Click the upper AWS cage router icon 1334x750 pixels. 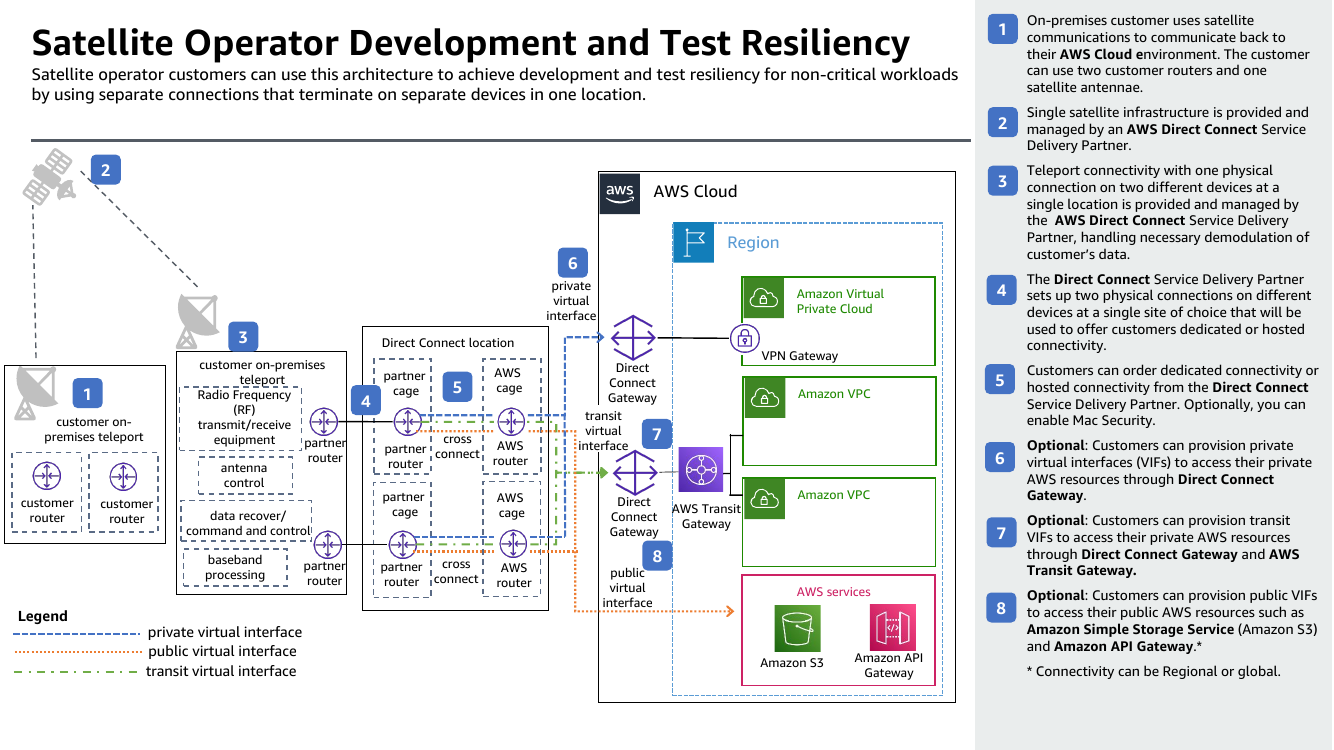tap(511, 422)
